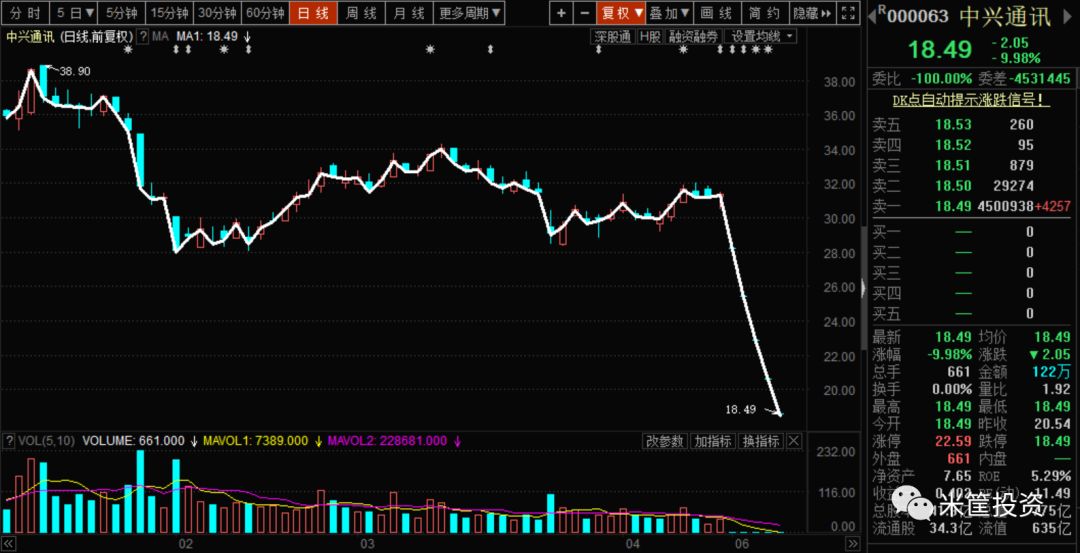1080x553 pixels.
Task: Click the 委差 value -4531445
Action: pyautogui.click(x=1039, y=78)
